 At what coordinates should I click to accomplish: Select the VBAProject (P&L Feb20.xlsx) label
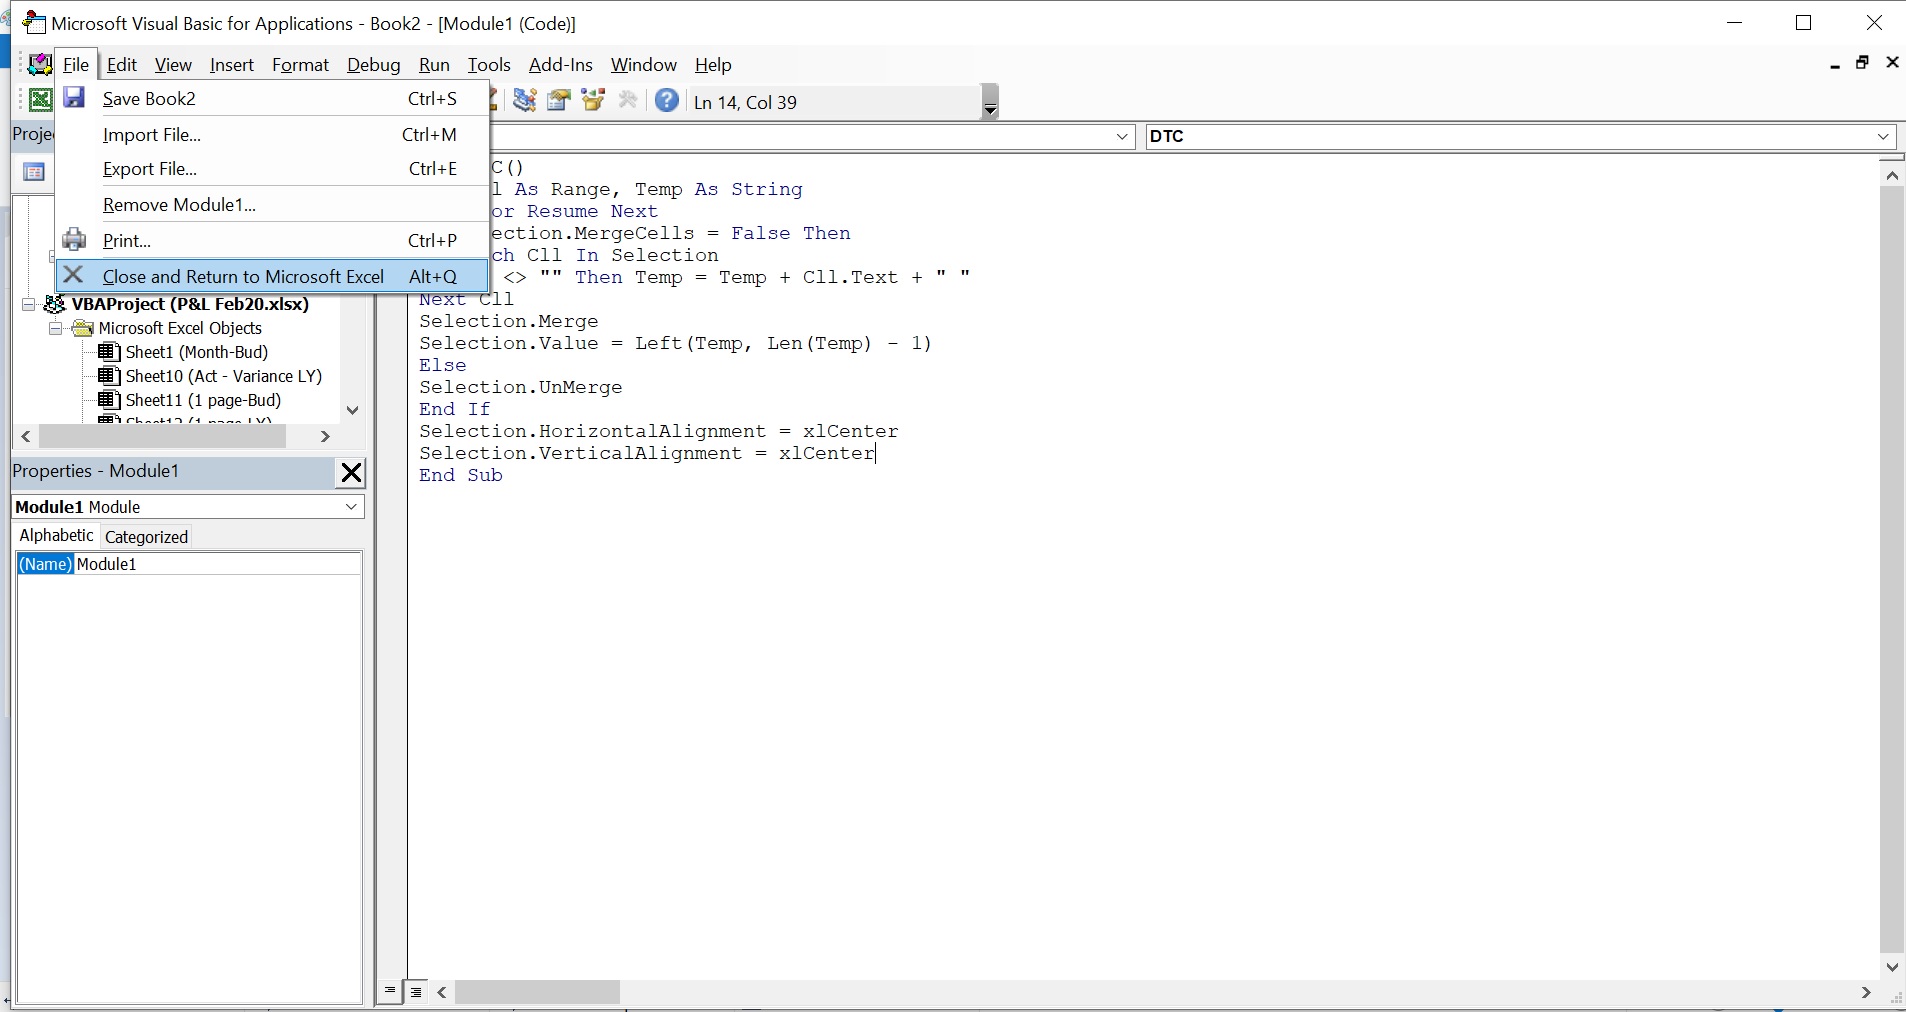click(190, 304)
